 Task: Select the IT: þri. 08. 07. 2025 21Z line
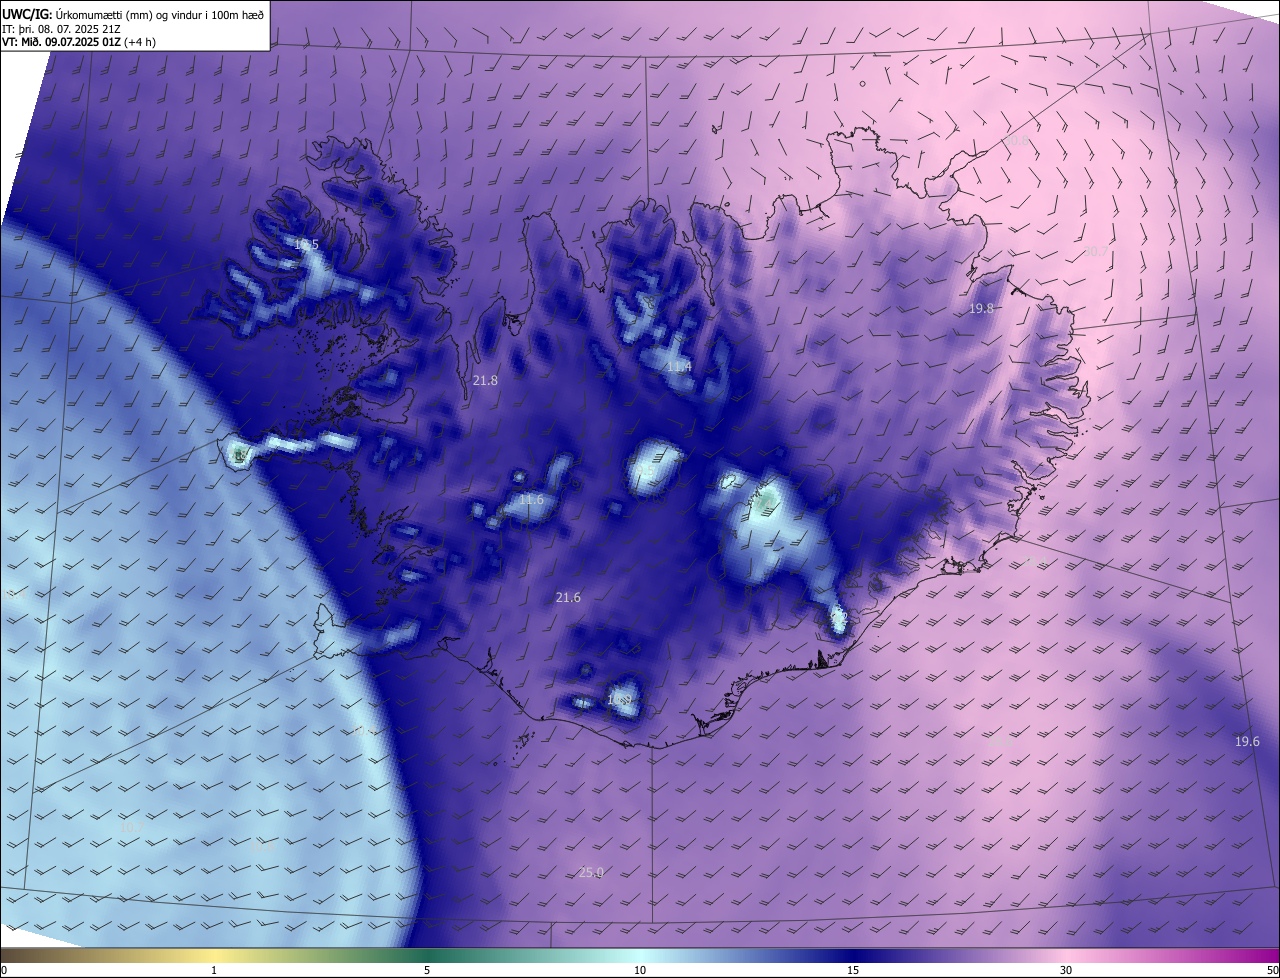(x=62, y=27)
